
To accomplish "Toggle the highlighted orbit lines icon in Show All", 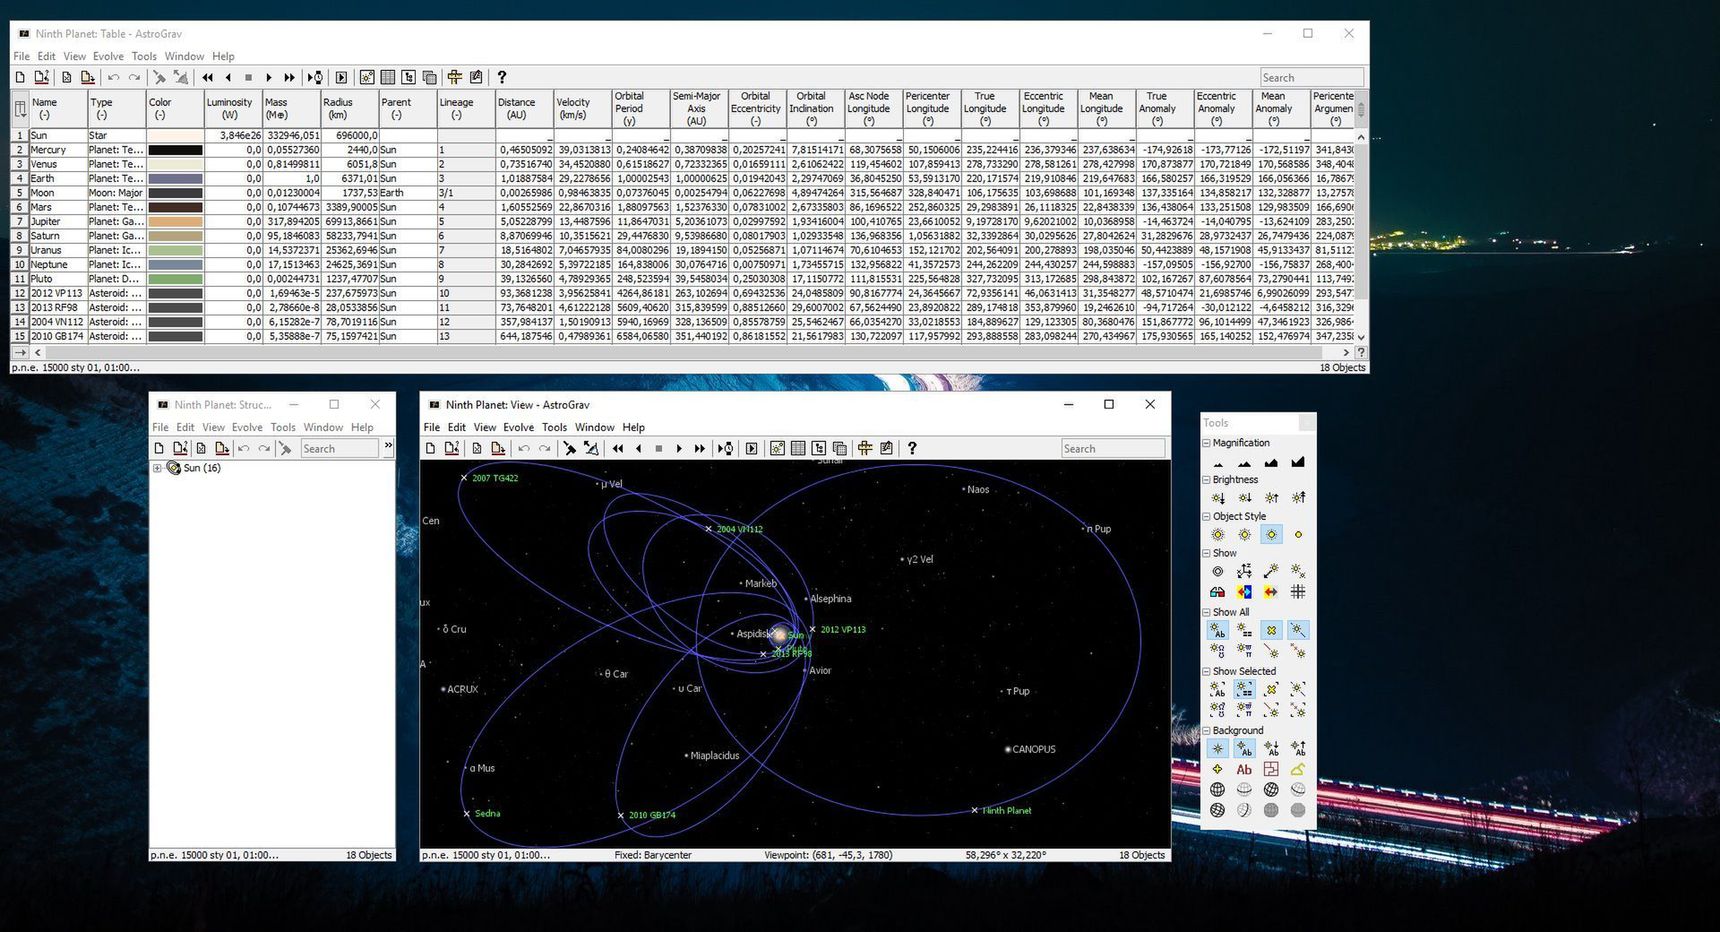I will 1298,631.
